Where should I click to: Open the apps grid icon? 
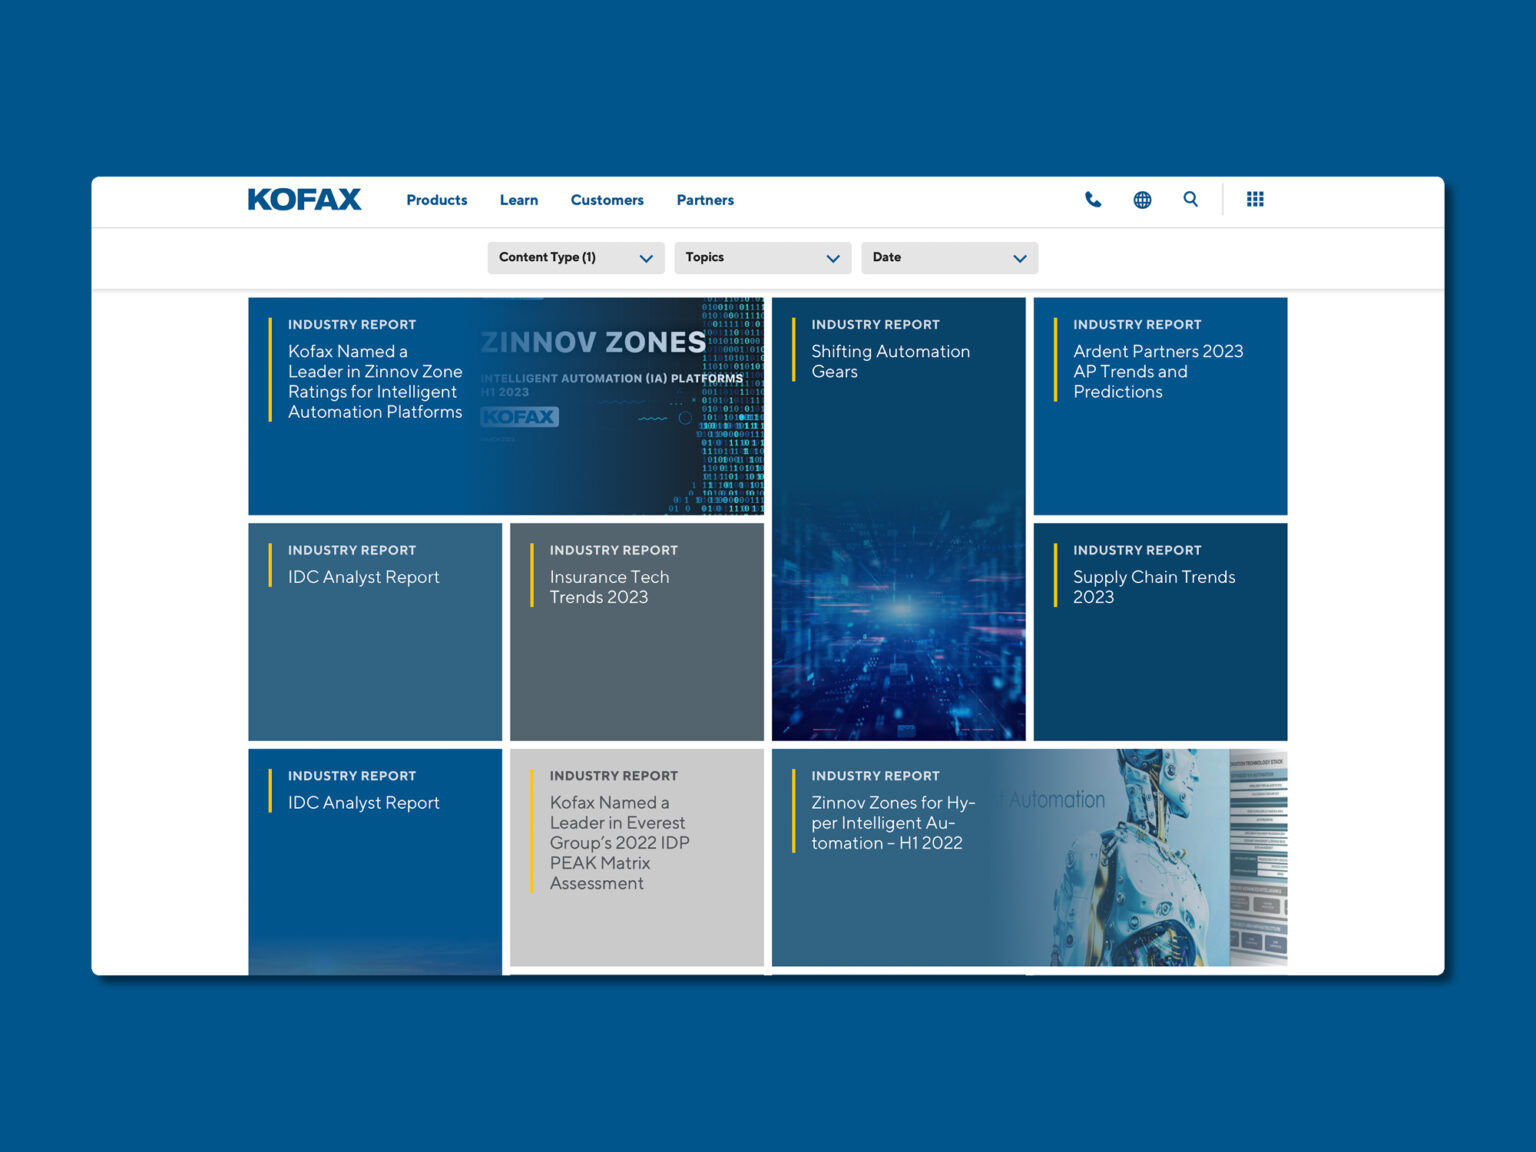[1255, 200]
